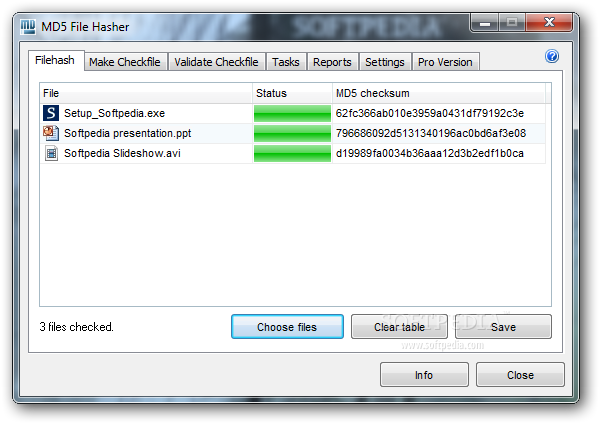Image resolution: width=600 pixels, height=424 pixels.
Task: Sort by the File column header
Action: [146, 93]
